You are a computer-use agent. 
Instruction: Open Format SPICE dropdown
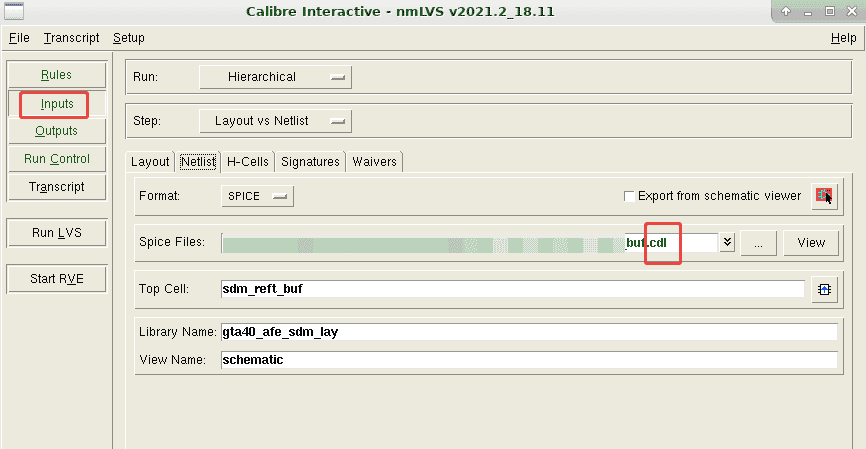point(257,196)
